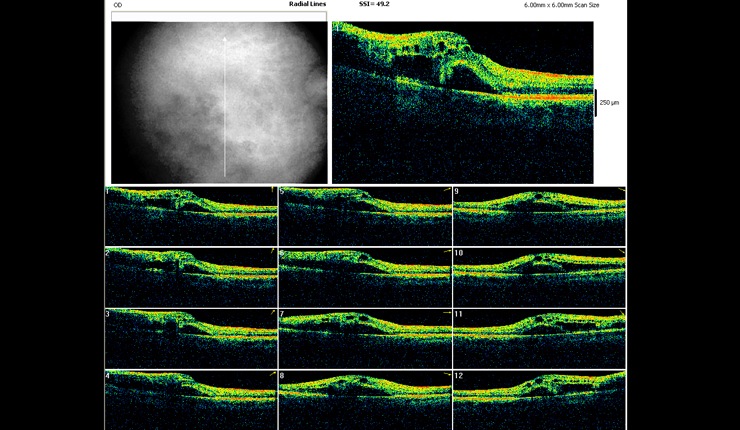Click the 250 µm scale bar
This screenshot has width=740, height=430.
597,102
